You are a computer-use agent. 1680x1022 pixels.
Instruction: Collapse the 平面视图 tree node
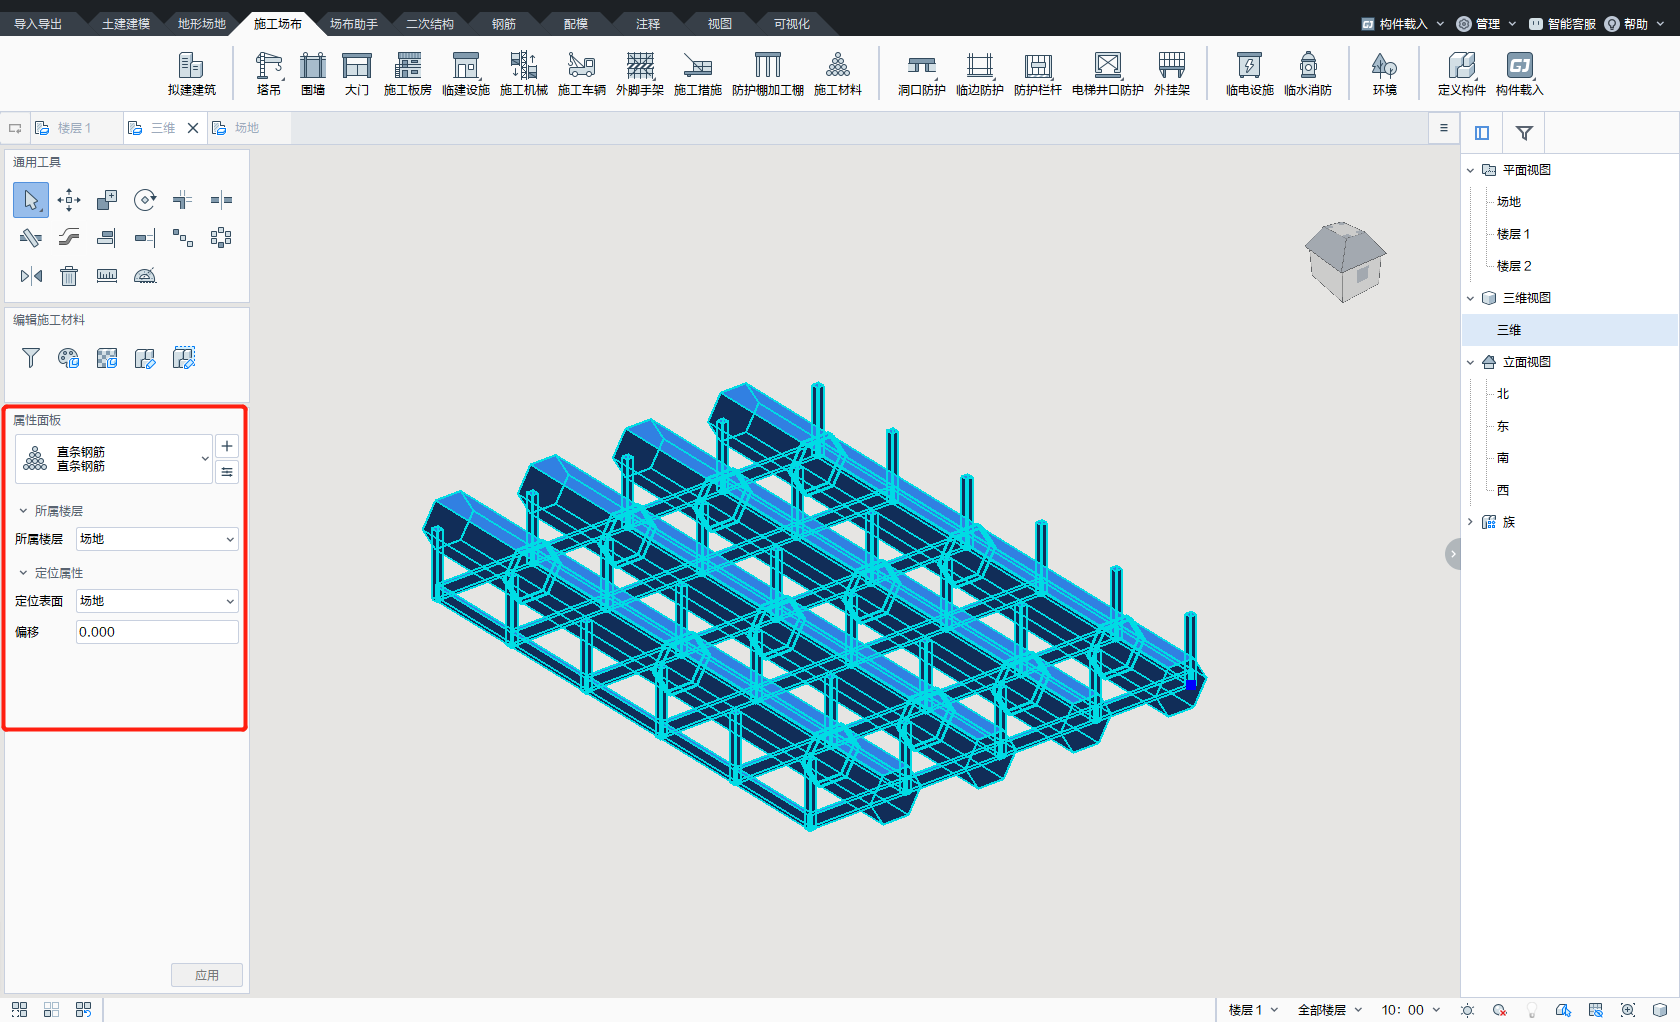click(x=1470, y=170)
